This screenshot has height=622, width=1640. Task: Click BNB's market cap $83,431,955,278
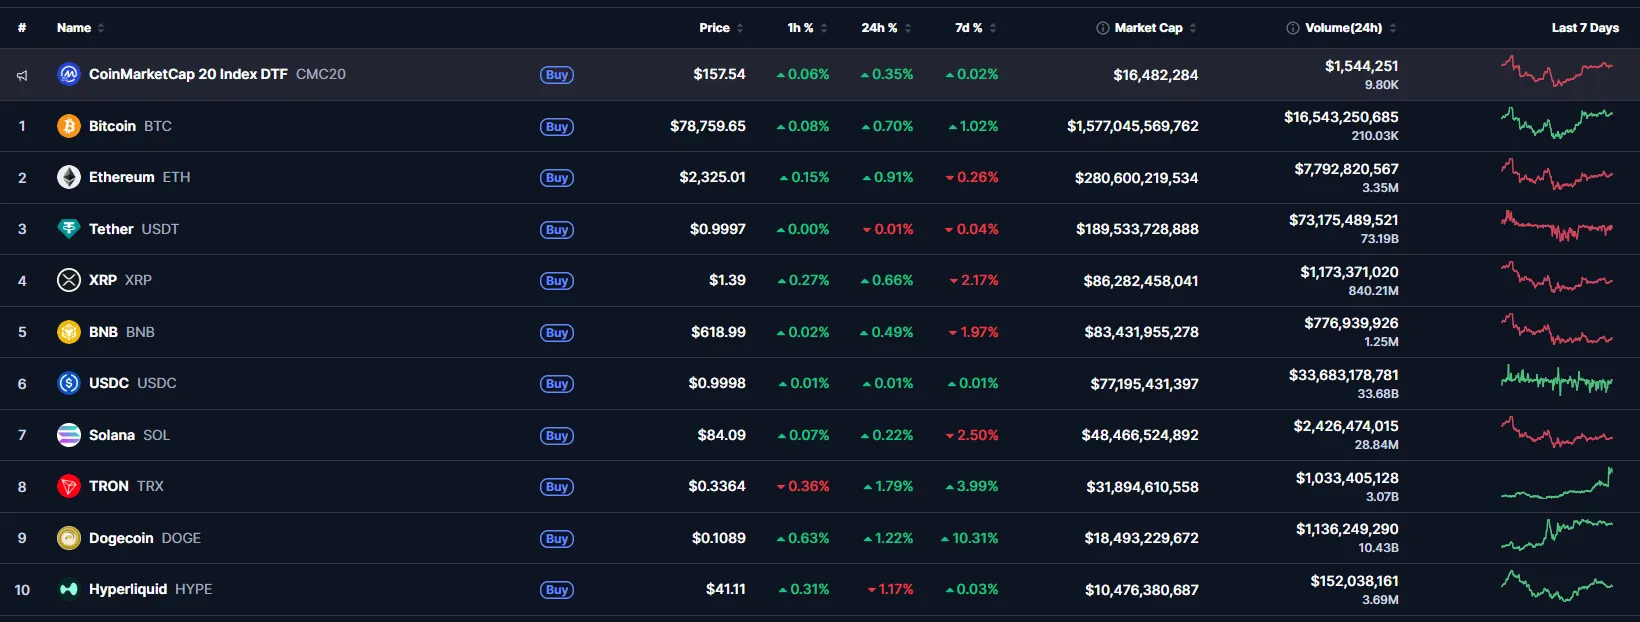1141,332
